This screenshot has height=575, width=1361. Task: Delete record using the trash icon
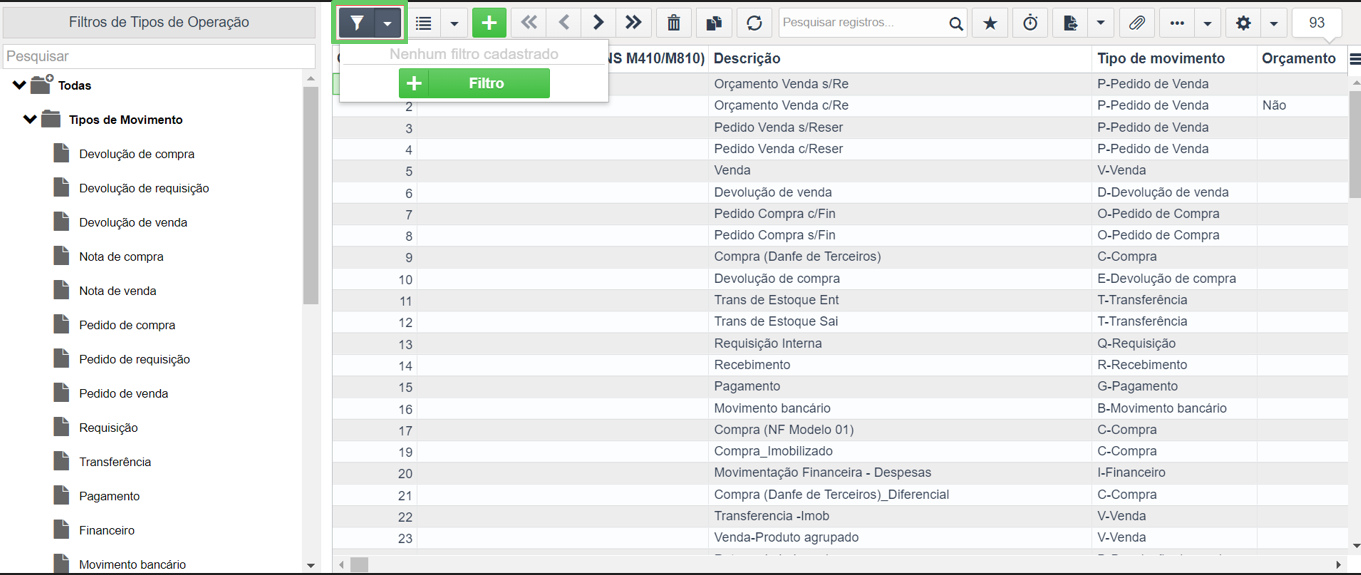674,23
